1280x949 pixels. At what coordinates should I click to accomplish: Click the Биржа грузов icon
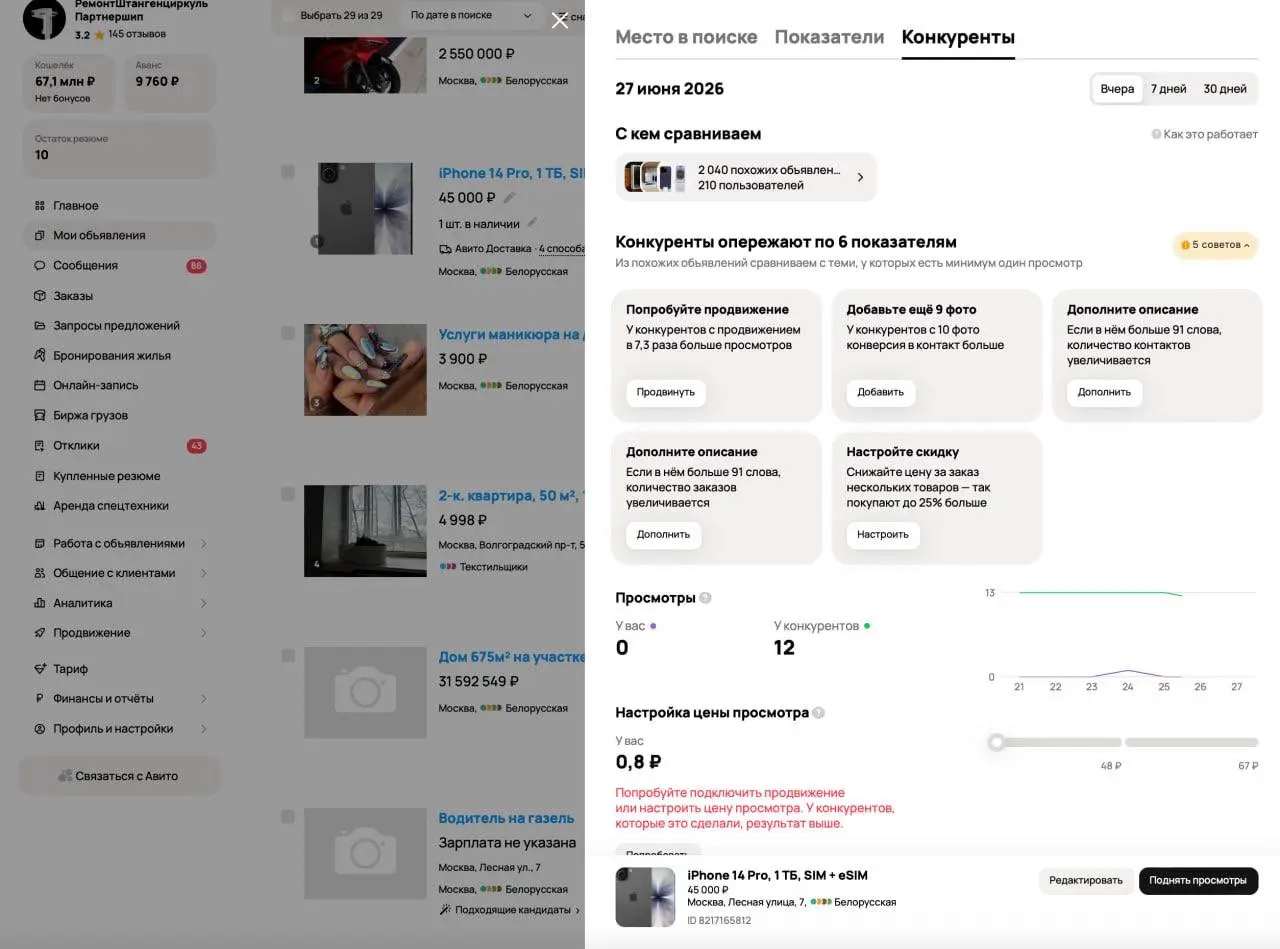pos(40,416)
